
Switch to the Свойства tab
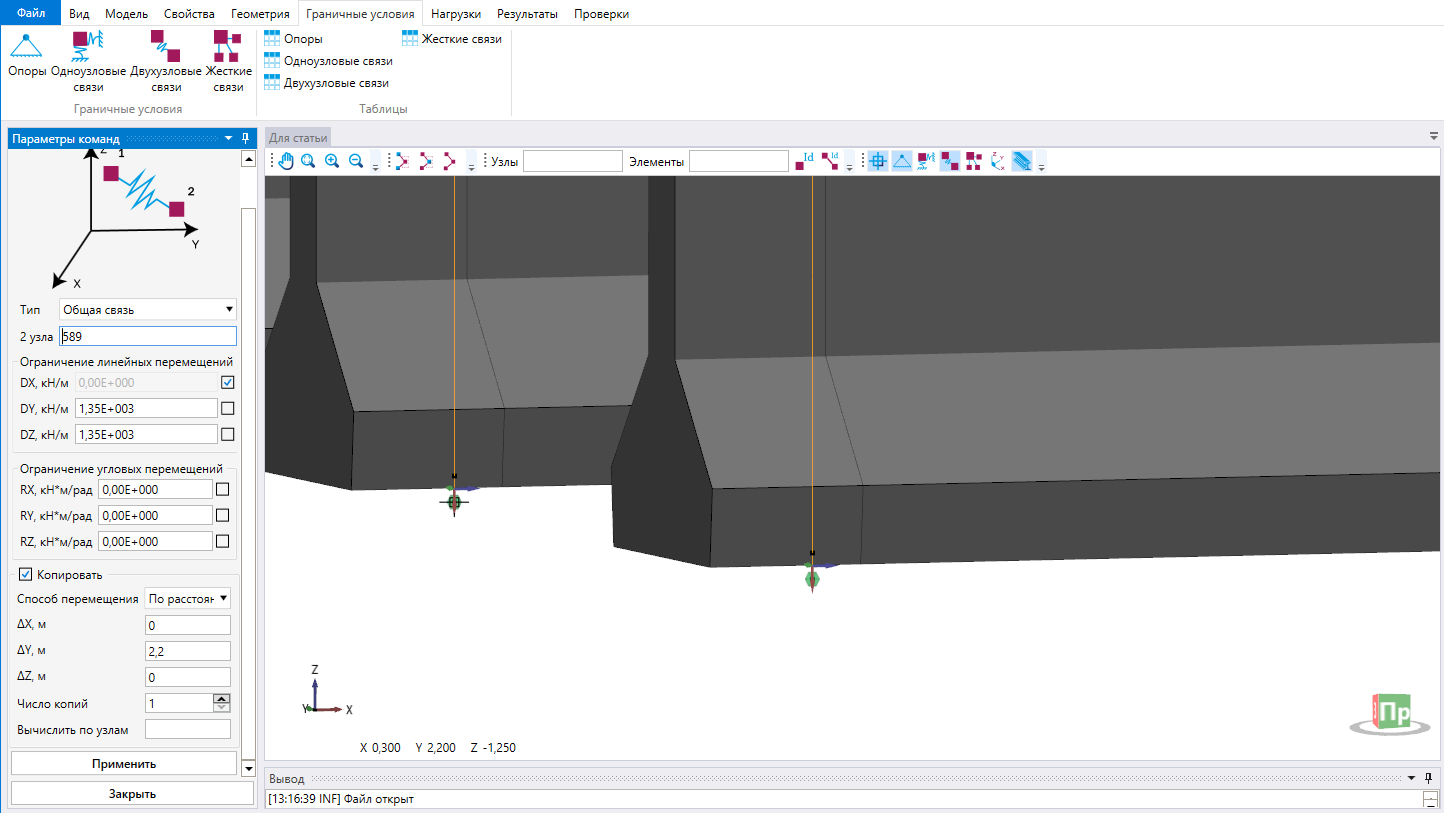pos(190,14)
